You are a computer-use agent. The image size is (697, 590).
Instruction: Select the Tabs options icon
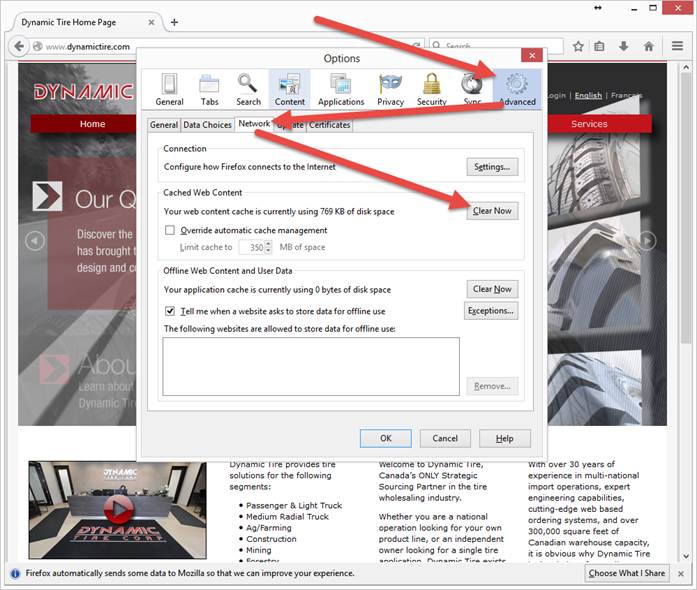point(209,89)
